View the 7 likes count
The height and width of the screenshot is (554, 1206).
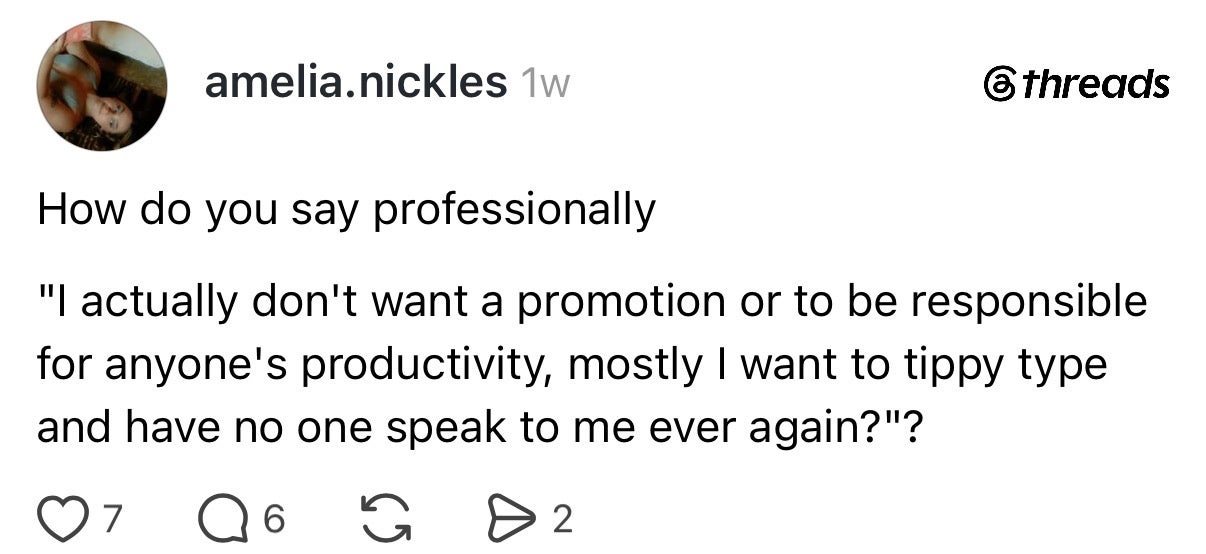coord(113,520)
